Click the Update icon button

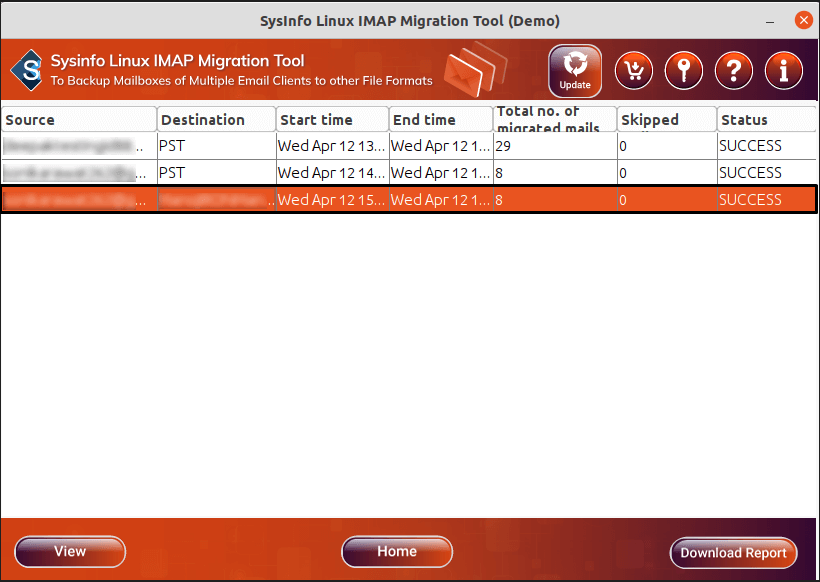click(575, 71)
